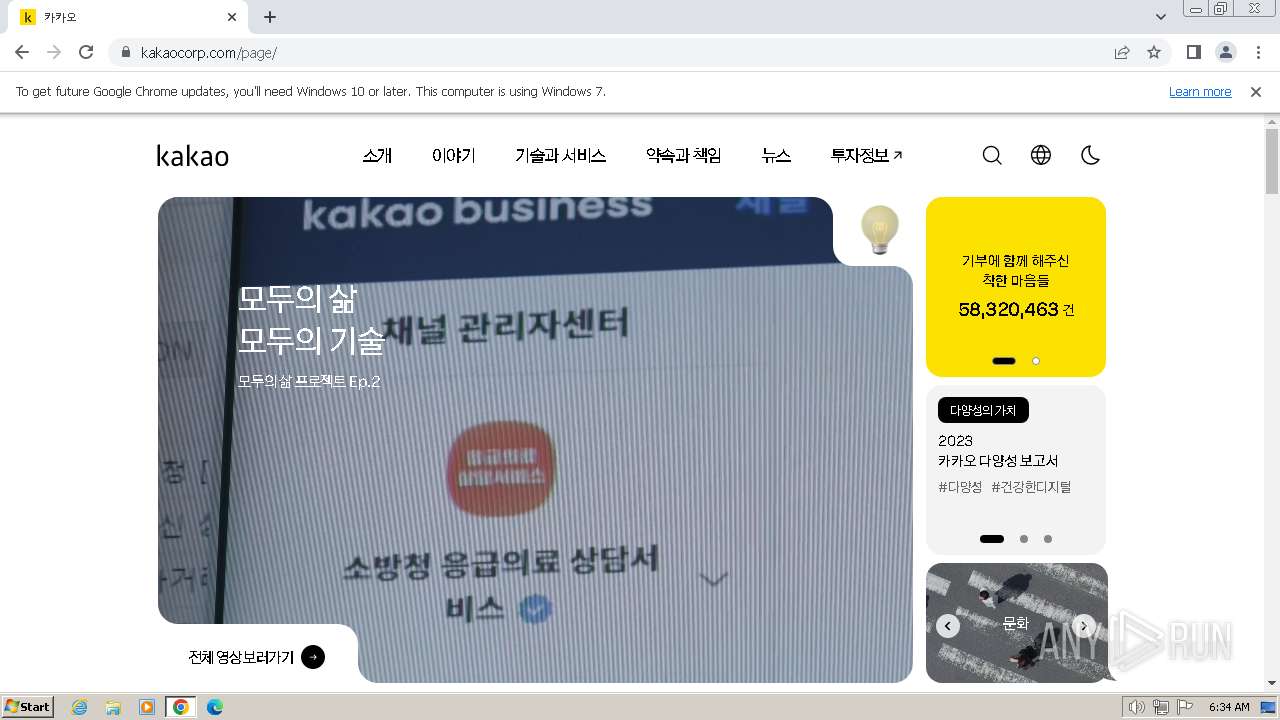Open the tab search dropdown arrow

click(1161, 17)
